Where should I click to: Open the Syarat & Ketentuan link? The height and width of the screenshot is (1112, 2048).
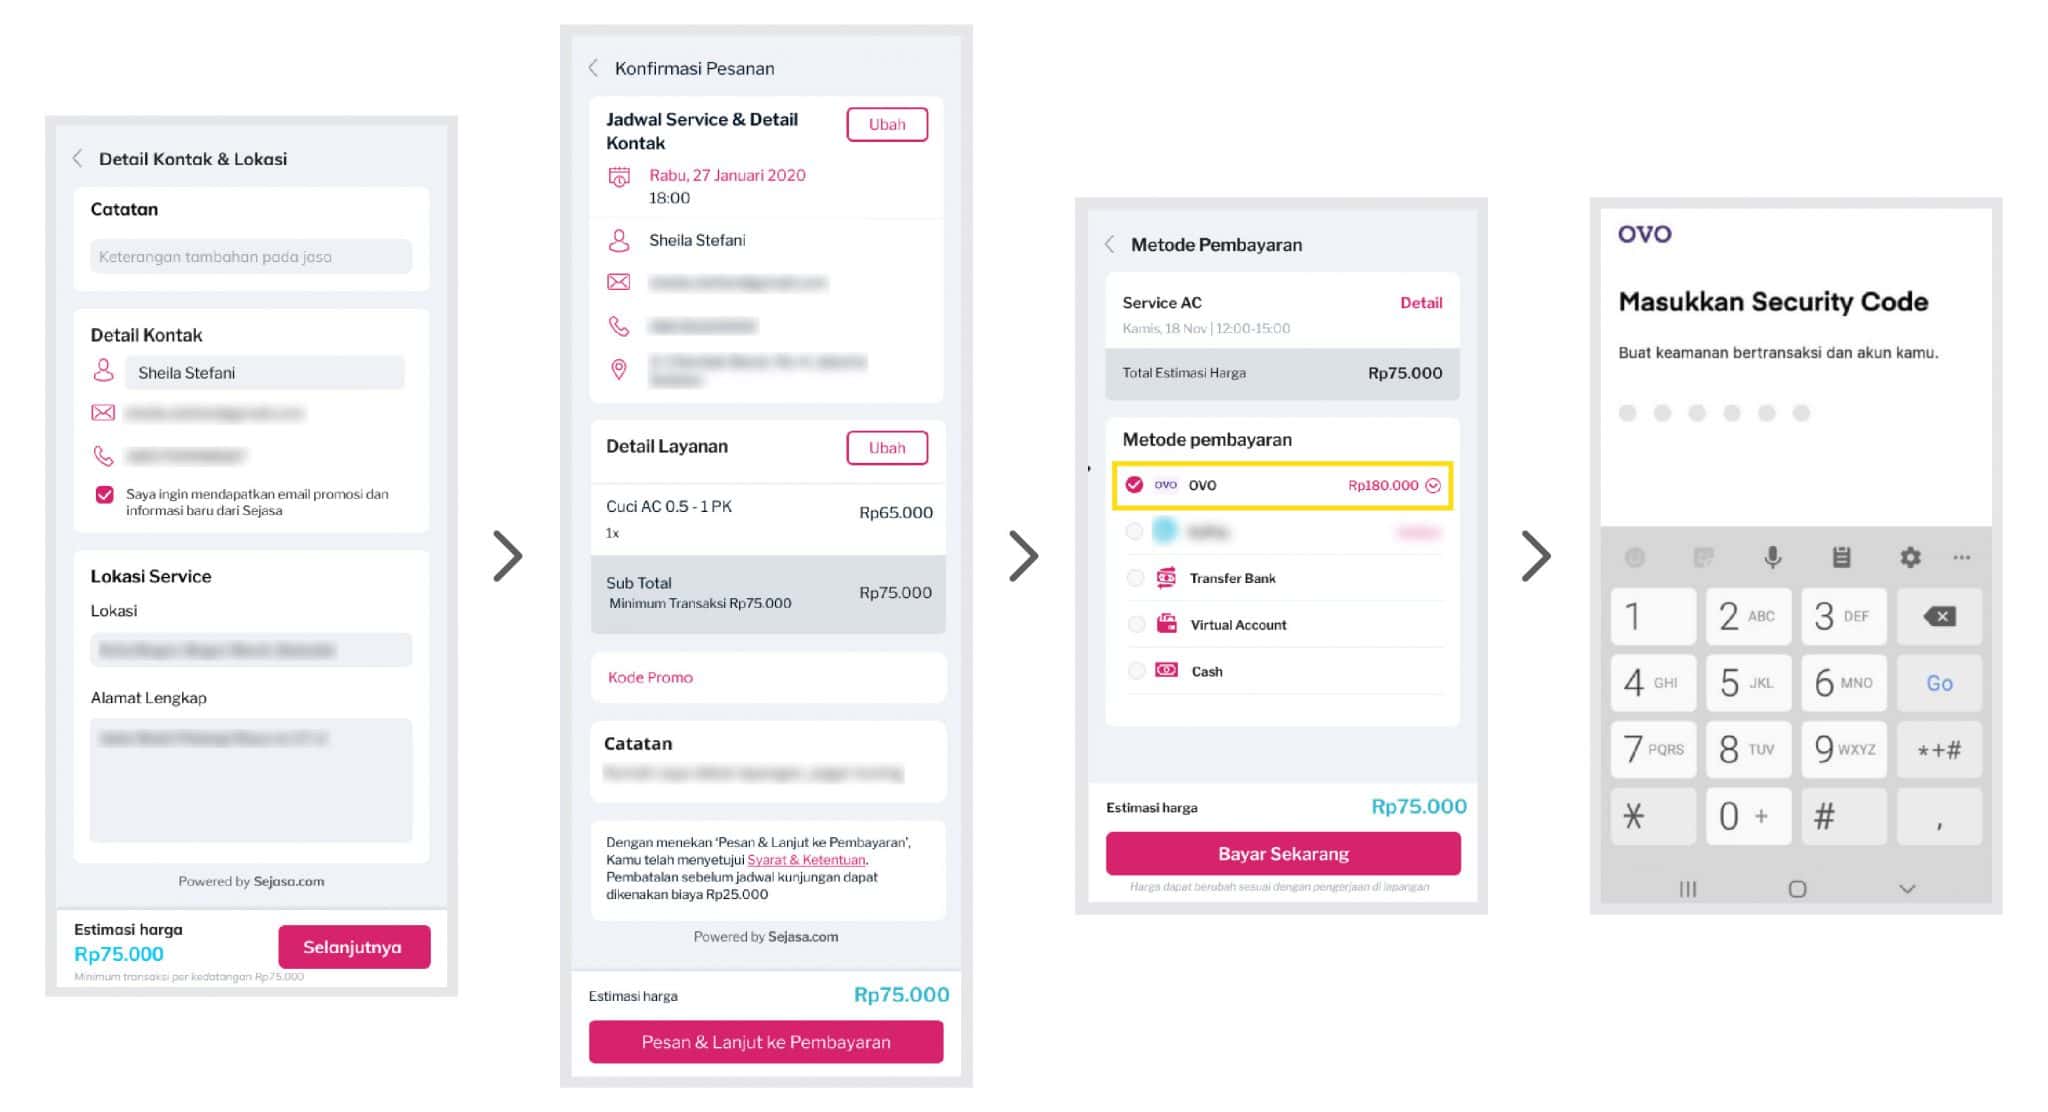pyautogui.click(x=806, y=860)
